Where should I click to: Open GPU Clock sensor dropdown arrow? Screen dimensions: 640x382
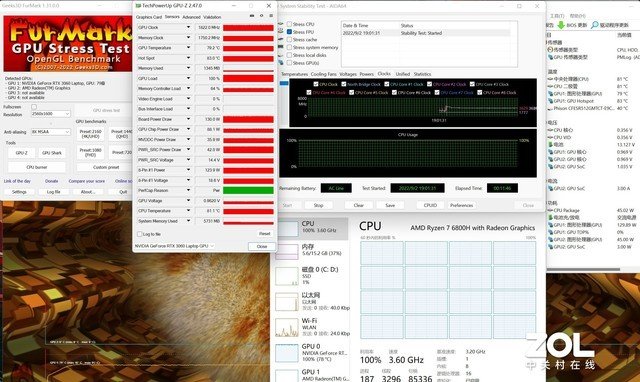pos(188,27)
